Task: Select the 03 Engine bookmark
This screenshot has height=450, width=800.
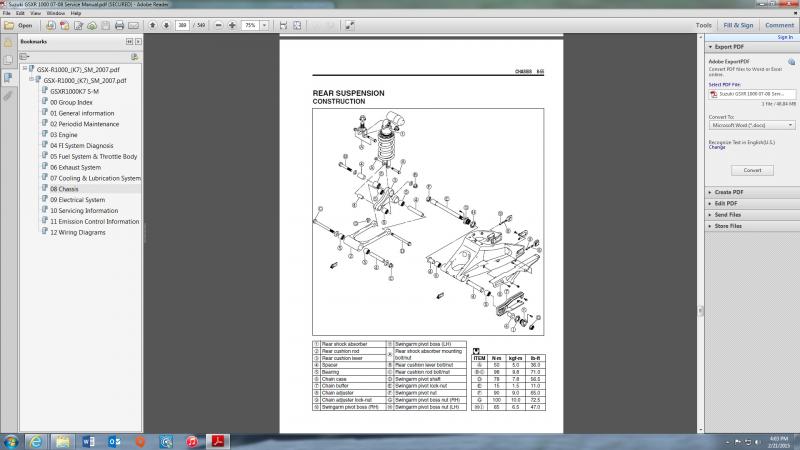Action: [64, 135]
